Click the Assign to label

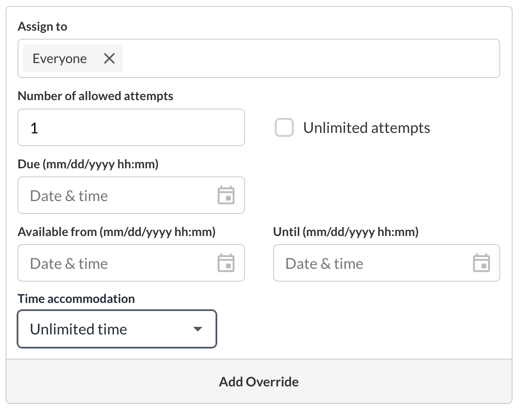coord(42,26)
